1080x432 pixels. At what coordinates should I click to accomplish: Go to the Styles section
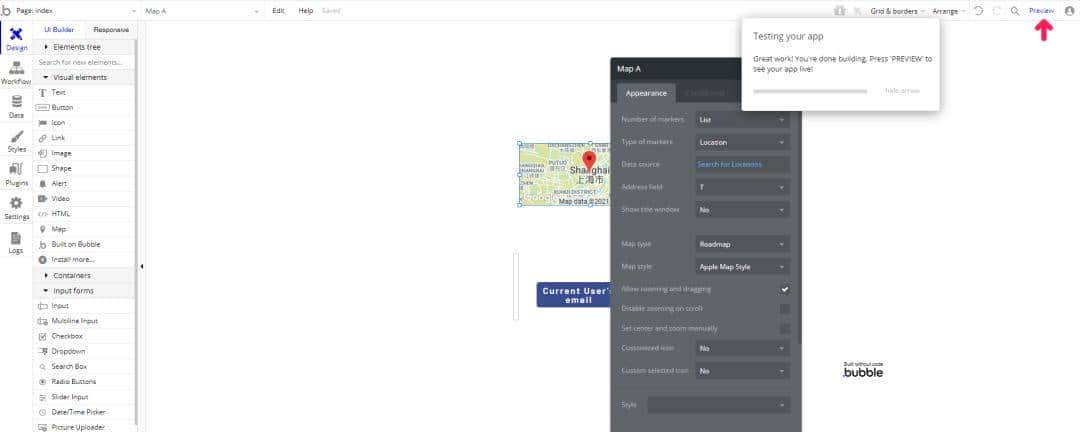pyautogui.click(x=16, y=141)
